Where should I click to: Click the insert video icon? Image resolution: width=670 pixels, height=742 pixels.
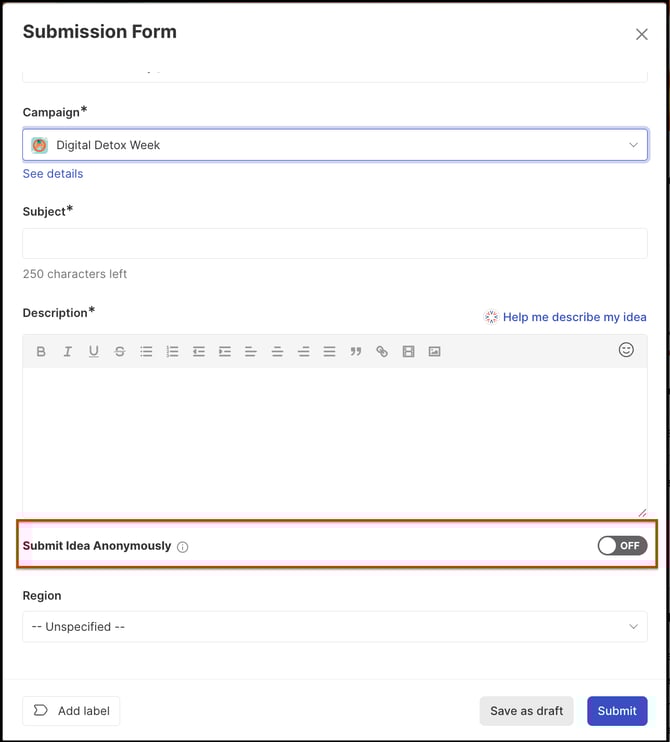coord(408,352)
